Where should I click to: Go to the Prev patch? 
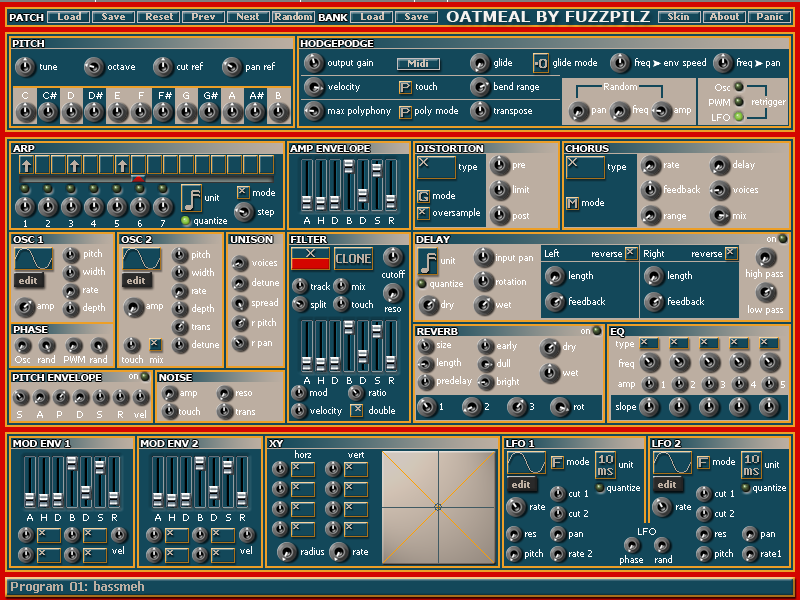[203, 17]
